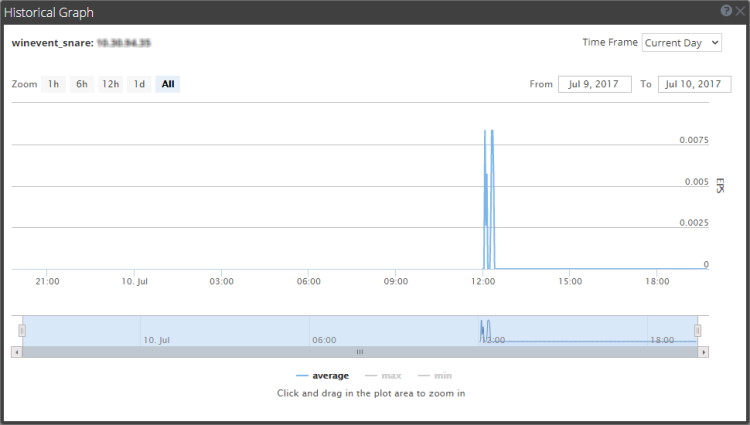Open the From date picker field
Screen dimensions: 750x425
pos(595,84)
